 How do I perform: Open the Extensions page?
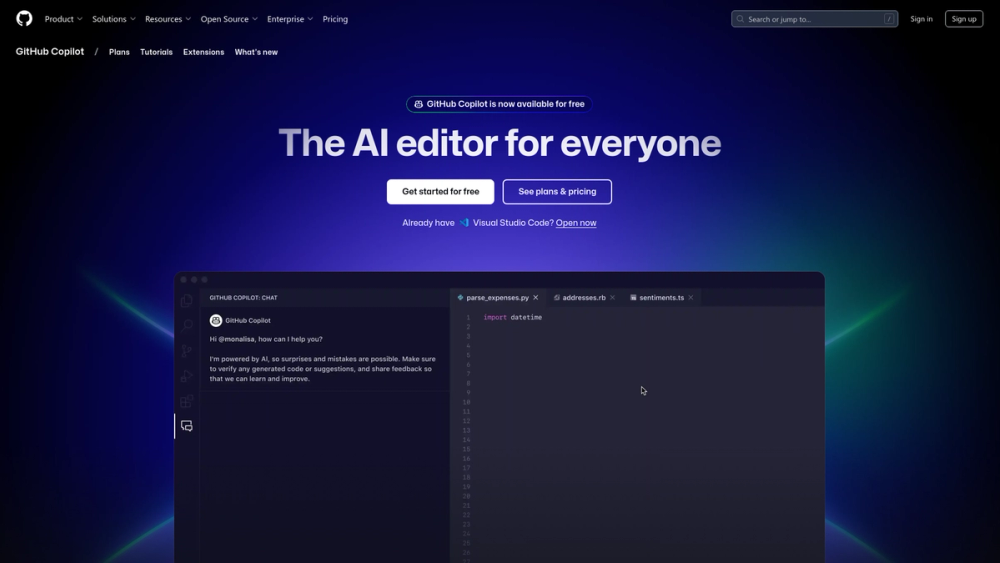pos(203,52)
